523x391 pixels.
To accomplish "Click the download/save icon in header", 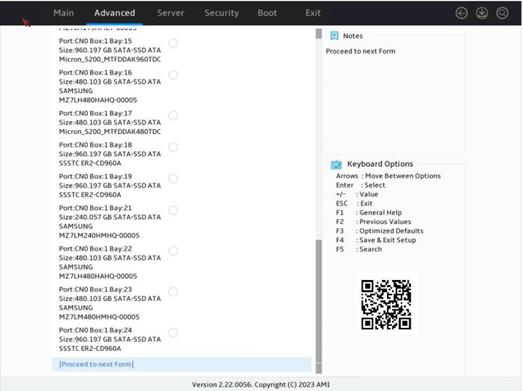I will click(482, 13).
